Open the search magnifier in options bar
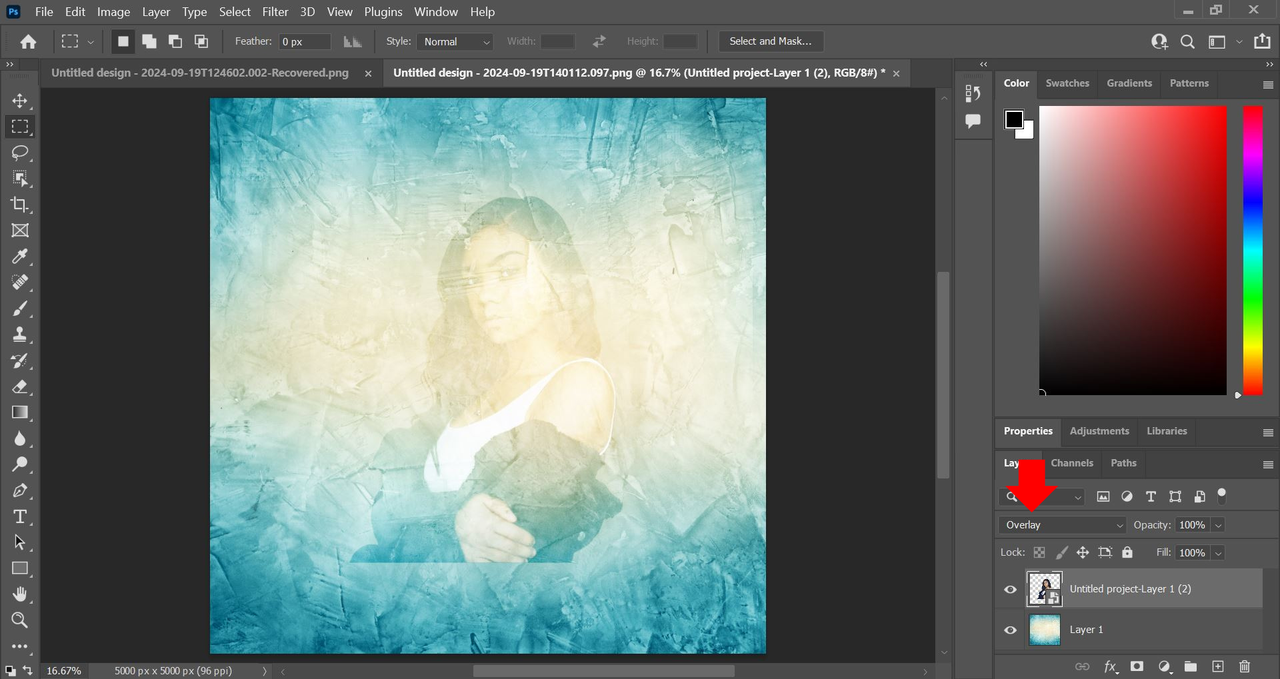This screenshot has width=1280, height=679. pos(1188,42)
